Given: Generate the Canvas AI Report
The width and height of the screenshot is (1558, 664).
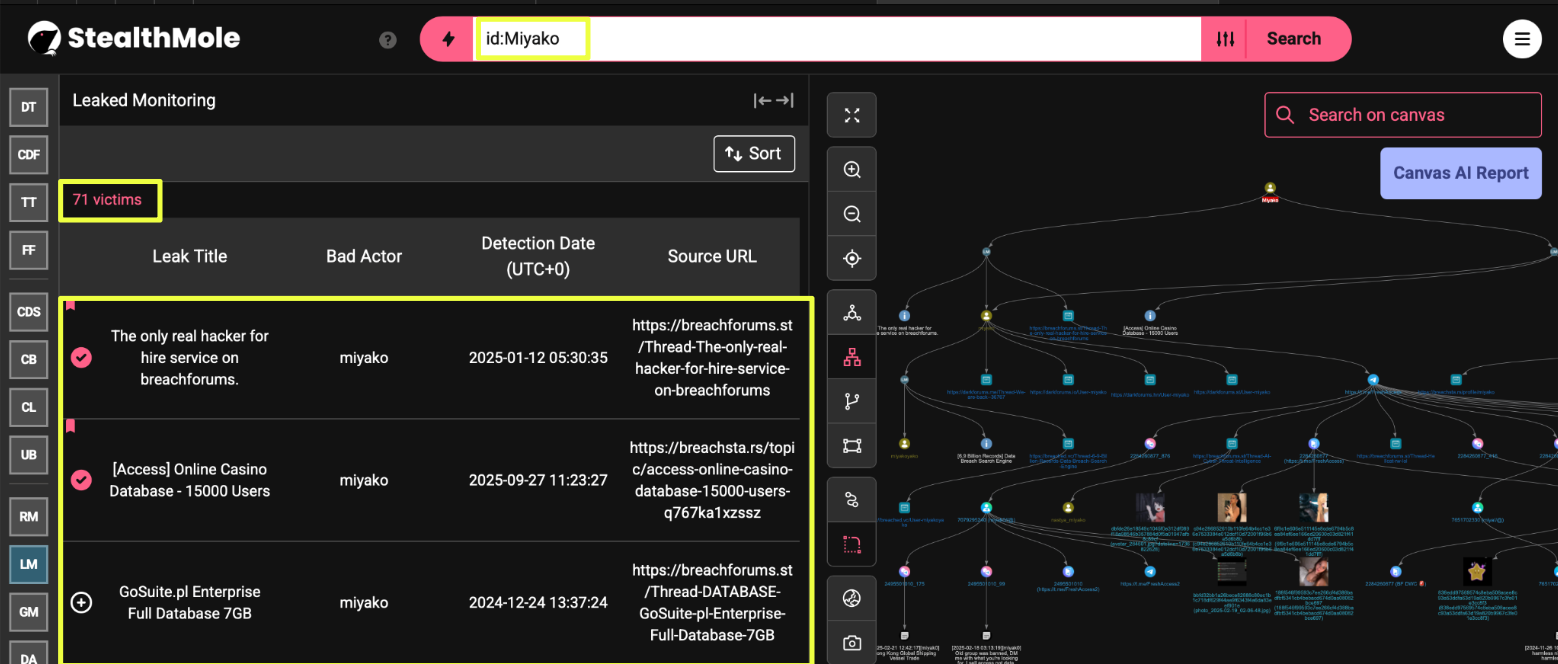Looking at the screenshot, I should tap(1460, 173).
